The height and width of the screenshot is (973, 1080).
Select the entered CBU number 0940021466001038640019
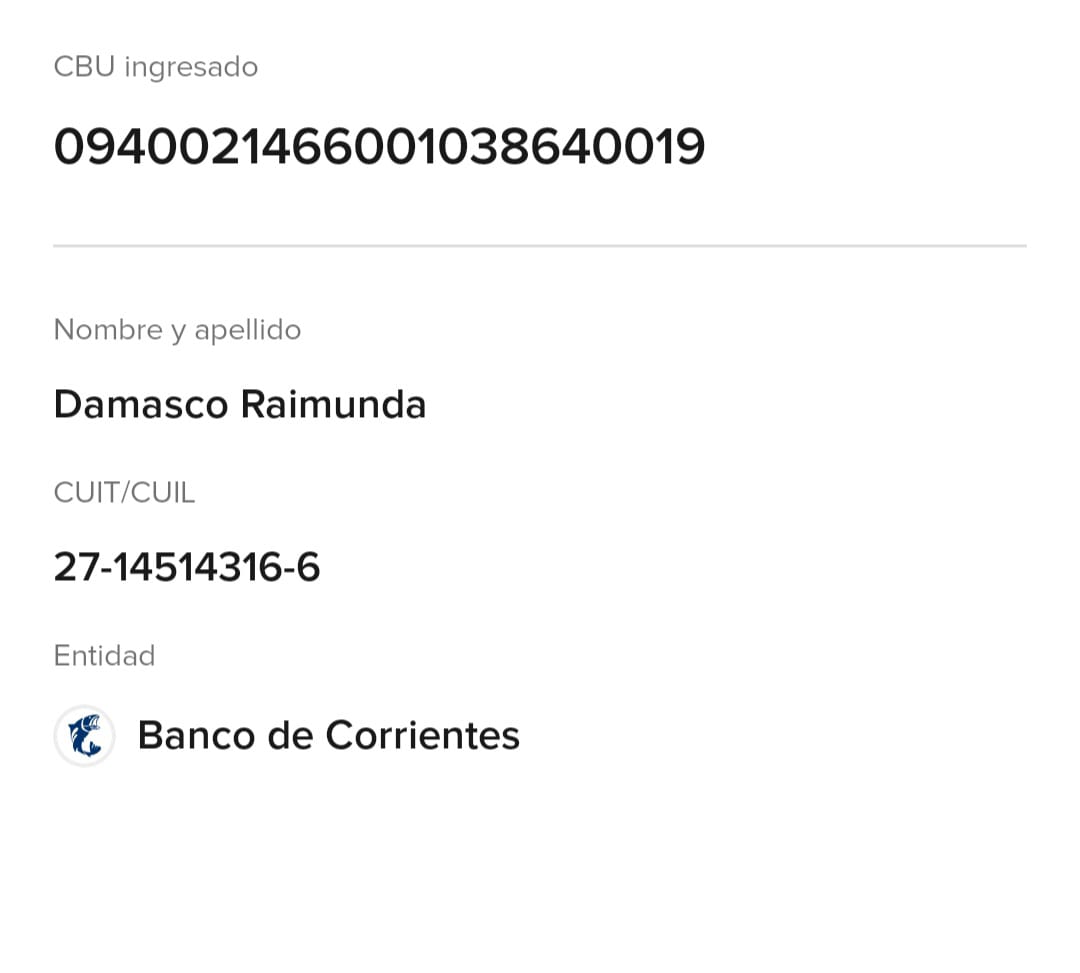379,147
